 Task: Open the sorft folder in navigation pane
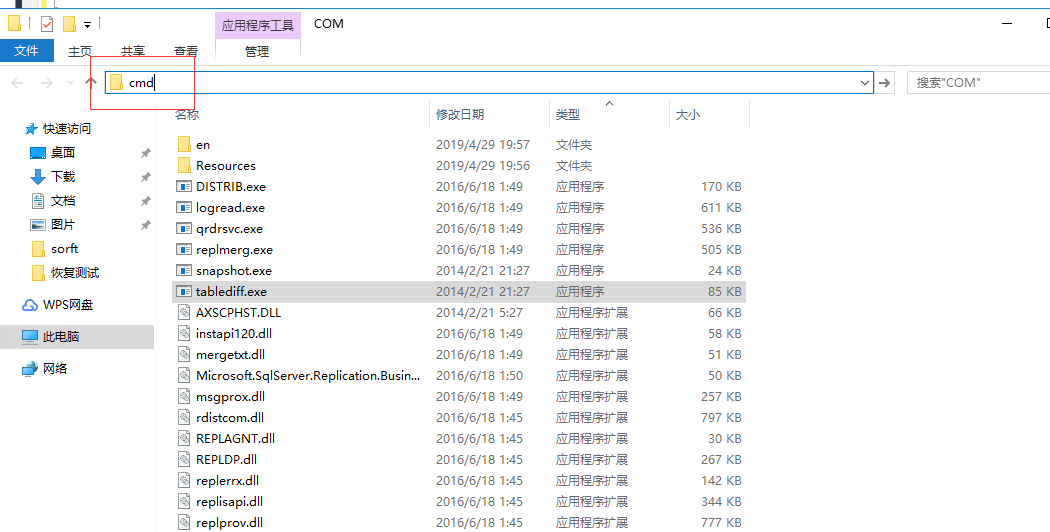[x=64, y=249]
